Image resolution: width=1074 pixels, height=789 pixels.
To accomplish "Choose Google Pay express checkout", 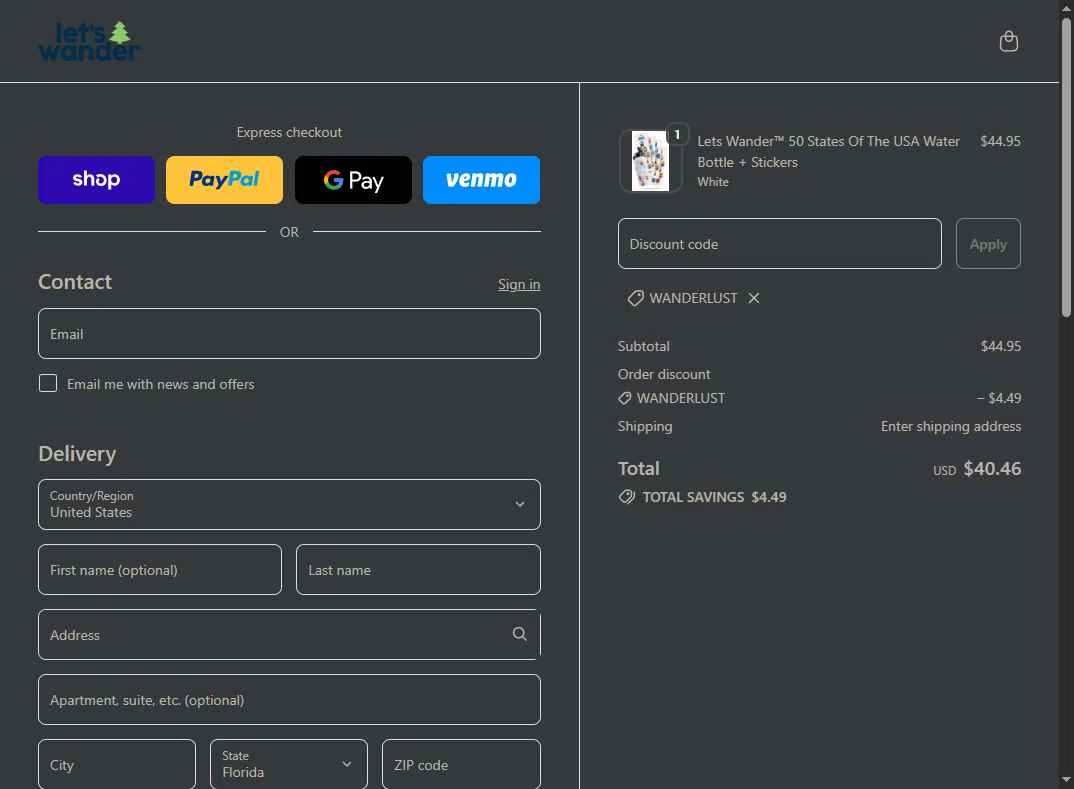I will pyautogui.click(x=353, y=179).
